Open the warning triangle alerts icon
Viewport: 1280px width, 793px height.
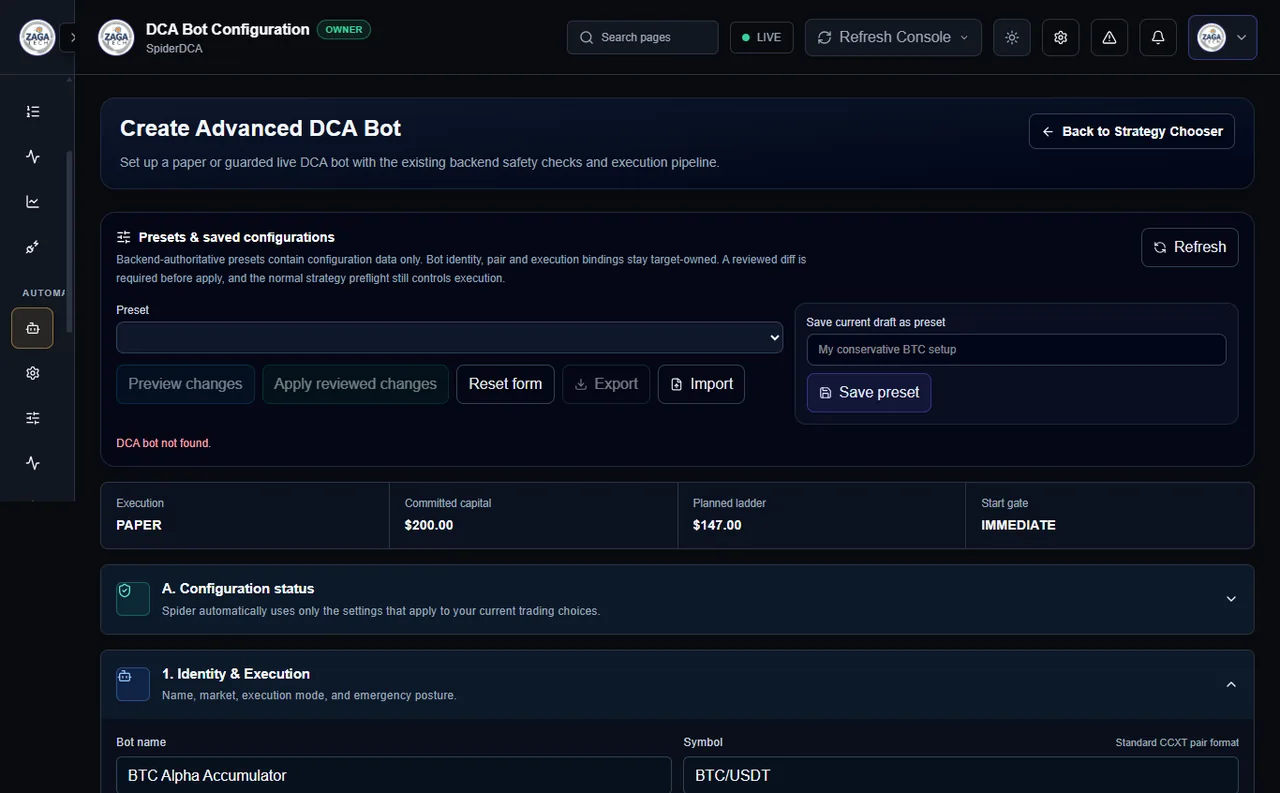(x=1109, y=37)
